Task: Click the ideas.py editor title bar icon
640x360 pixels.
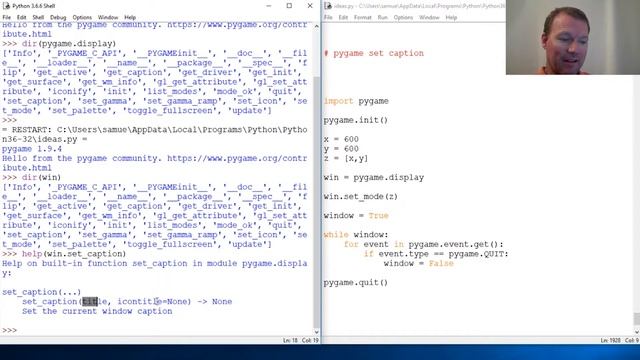Action: tap(328, 6)
